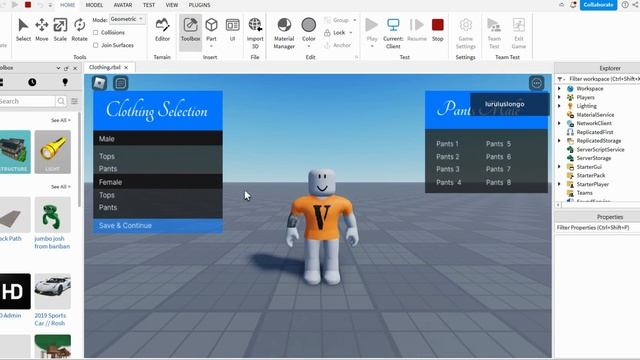Open the Roblox menu icon in viewport

point(99,83)
